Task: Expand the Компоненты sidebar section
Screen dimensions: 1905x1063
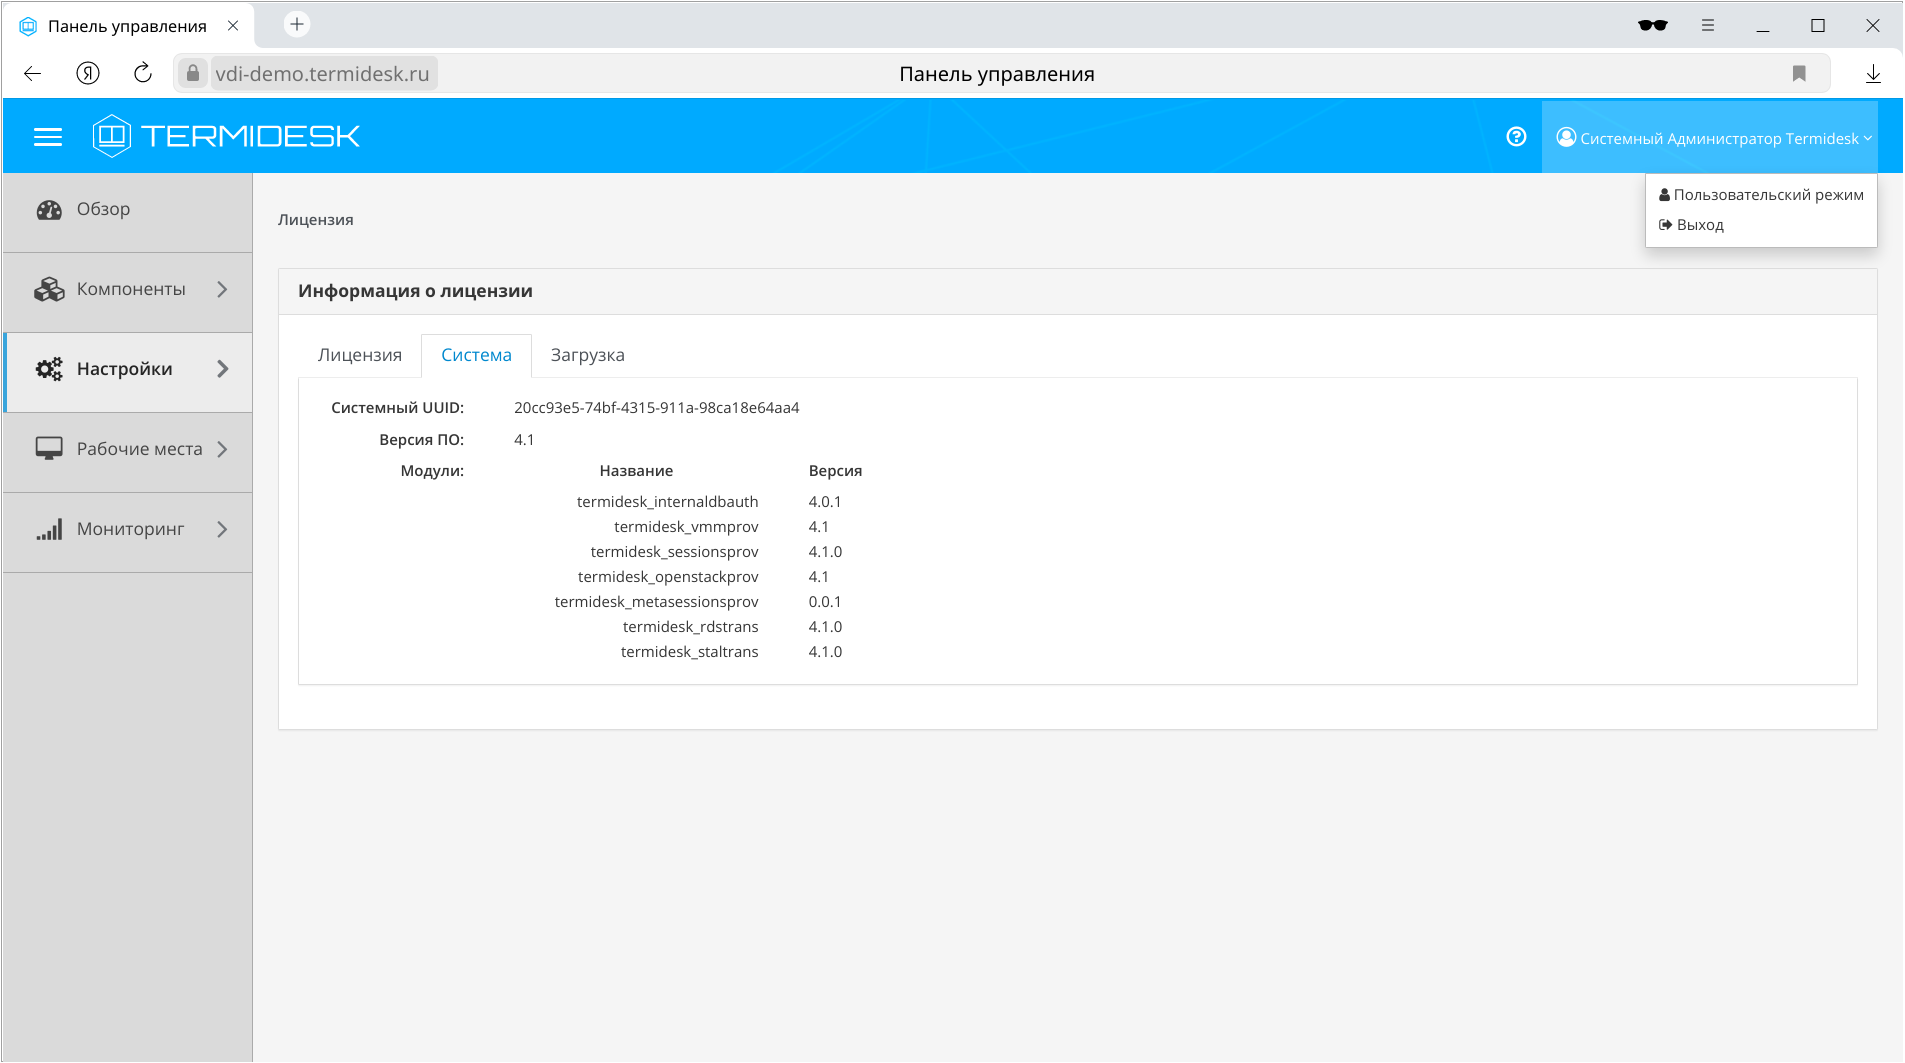Action: (x=128, y=289)
